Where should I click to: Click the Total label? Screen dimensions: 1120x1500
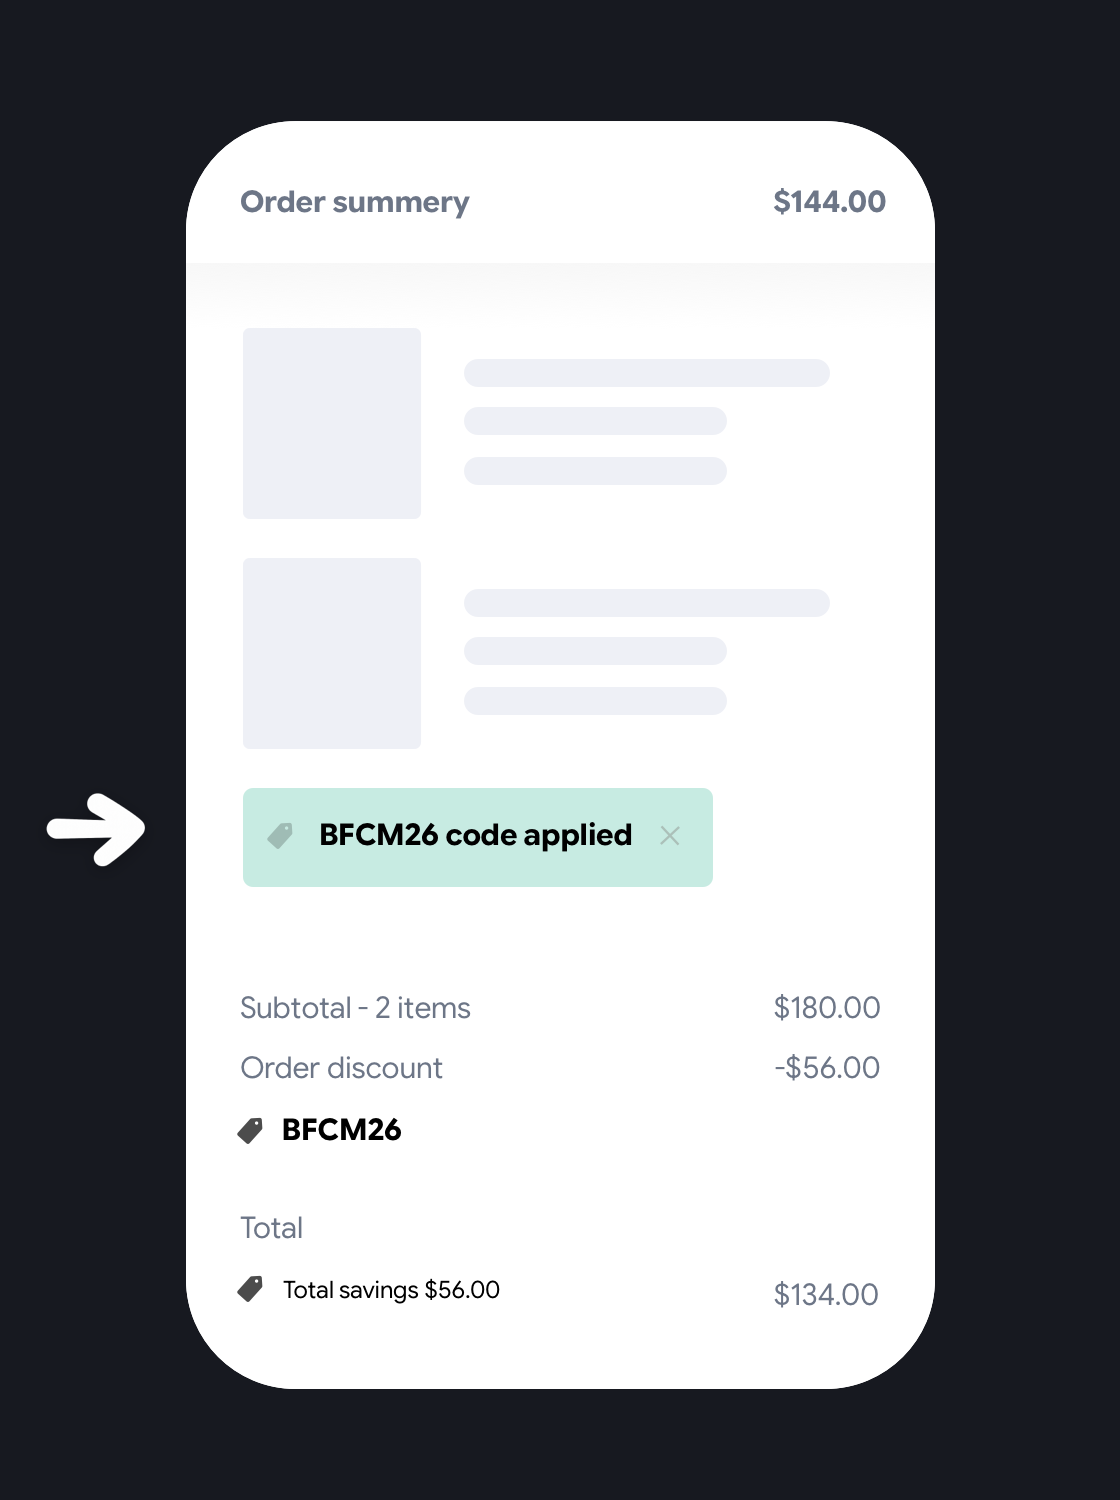click(x=271, y=1228)
